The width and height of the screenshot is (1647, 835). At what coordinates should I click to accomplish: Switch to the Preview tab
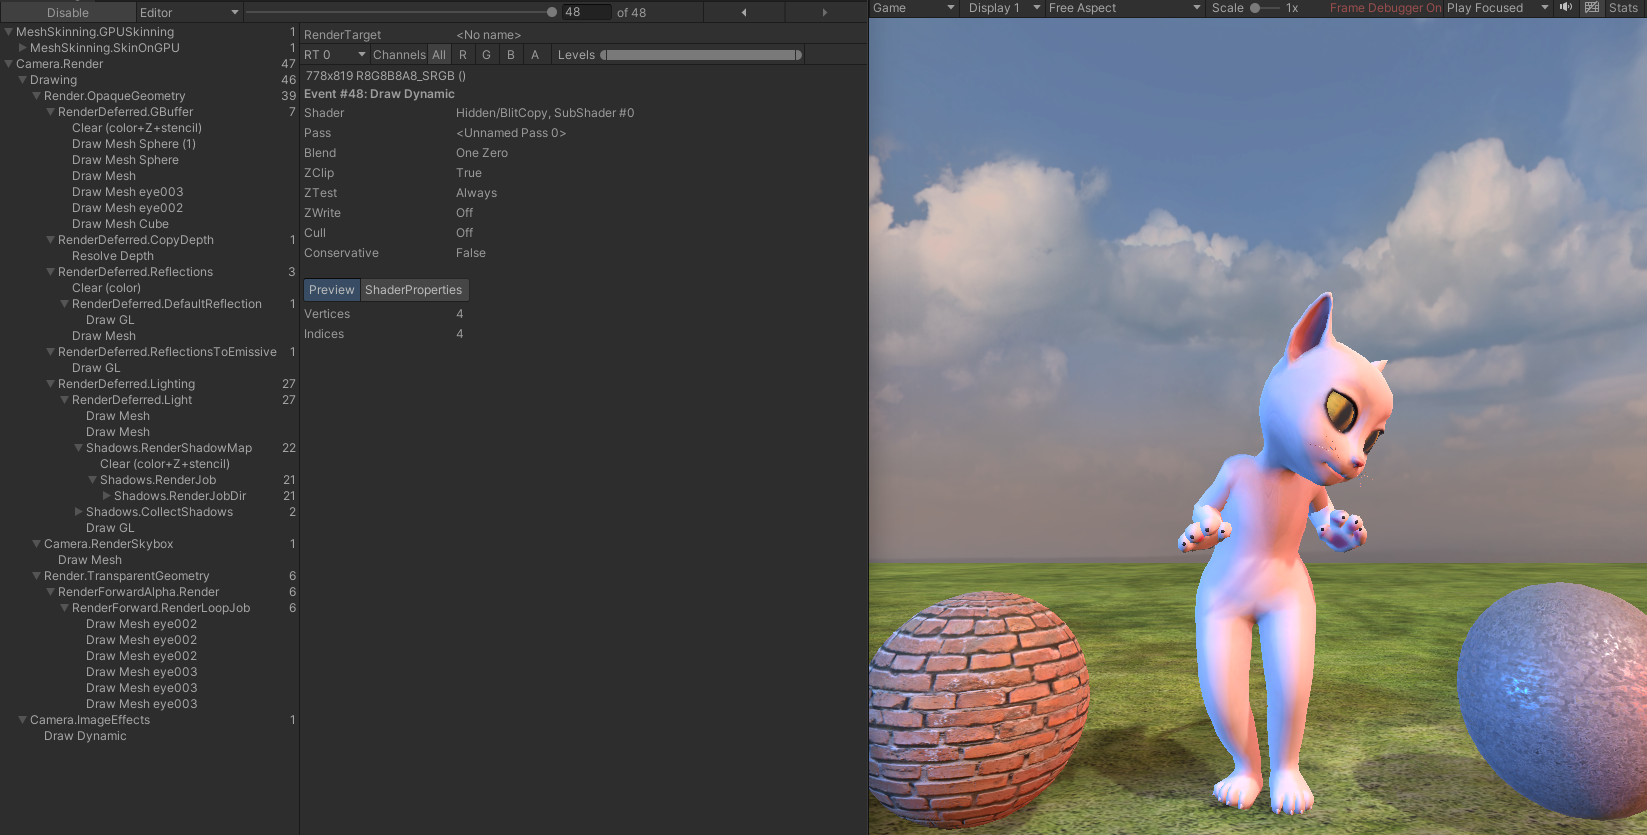tap(332, 290)
